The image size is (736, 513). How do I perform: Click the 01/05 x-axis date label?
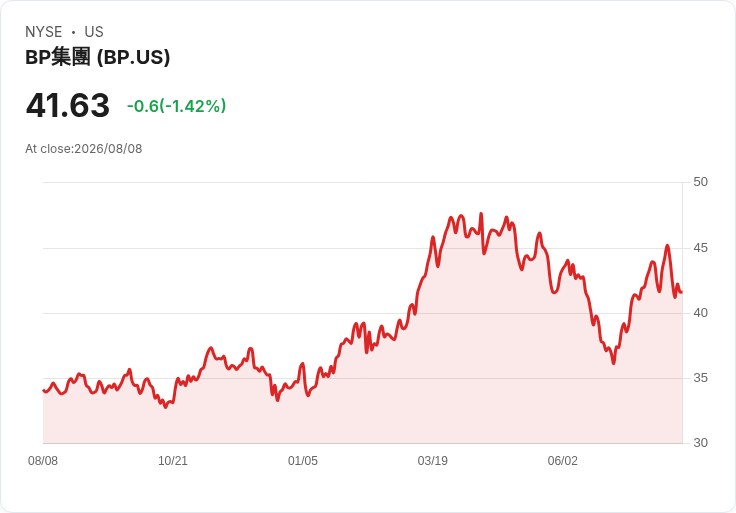303,461
